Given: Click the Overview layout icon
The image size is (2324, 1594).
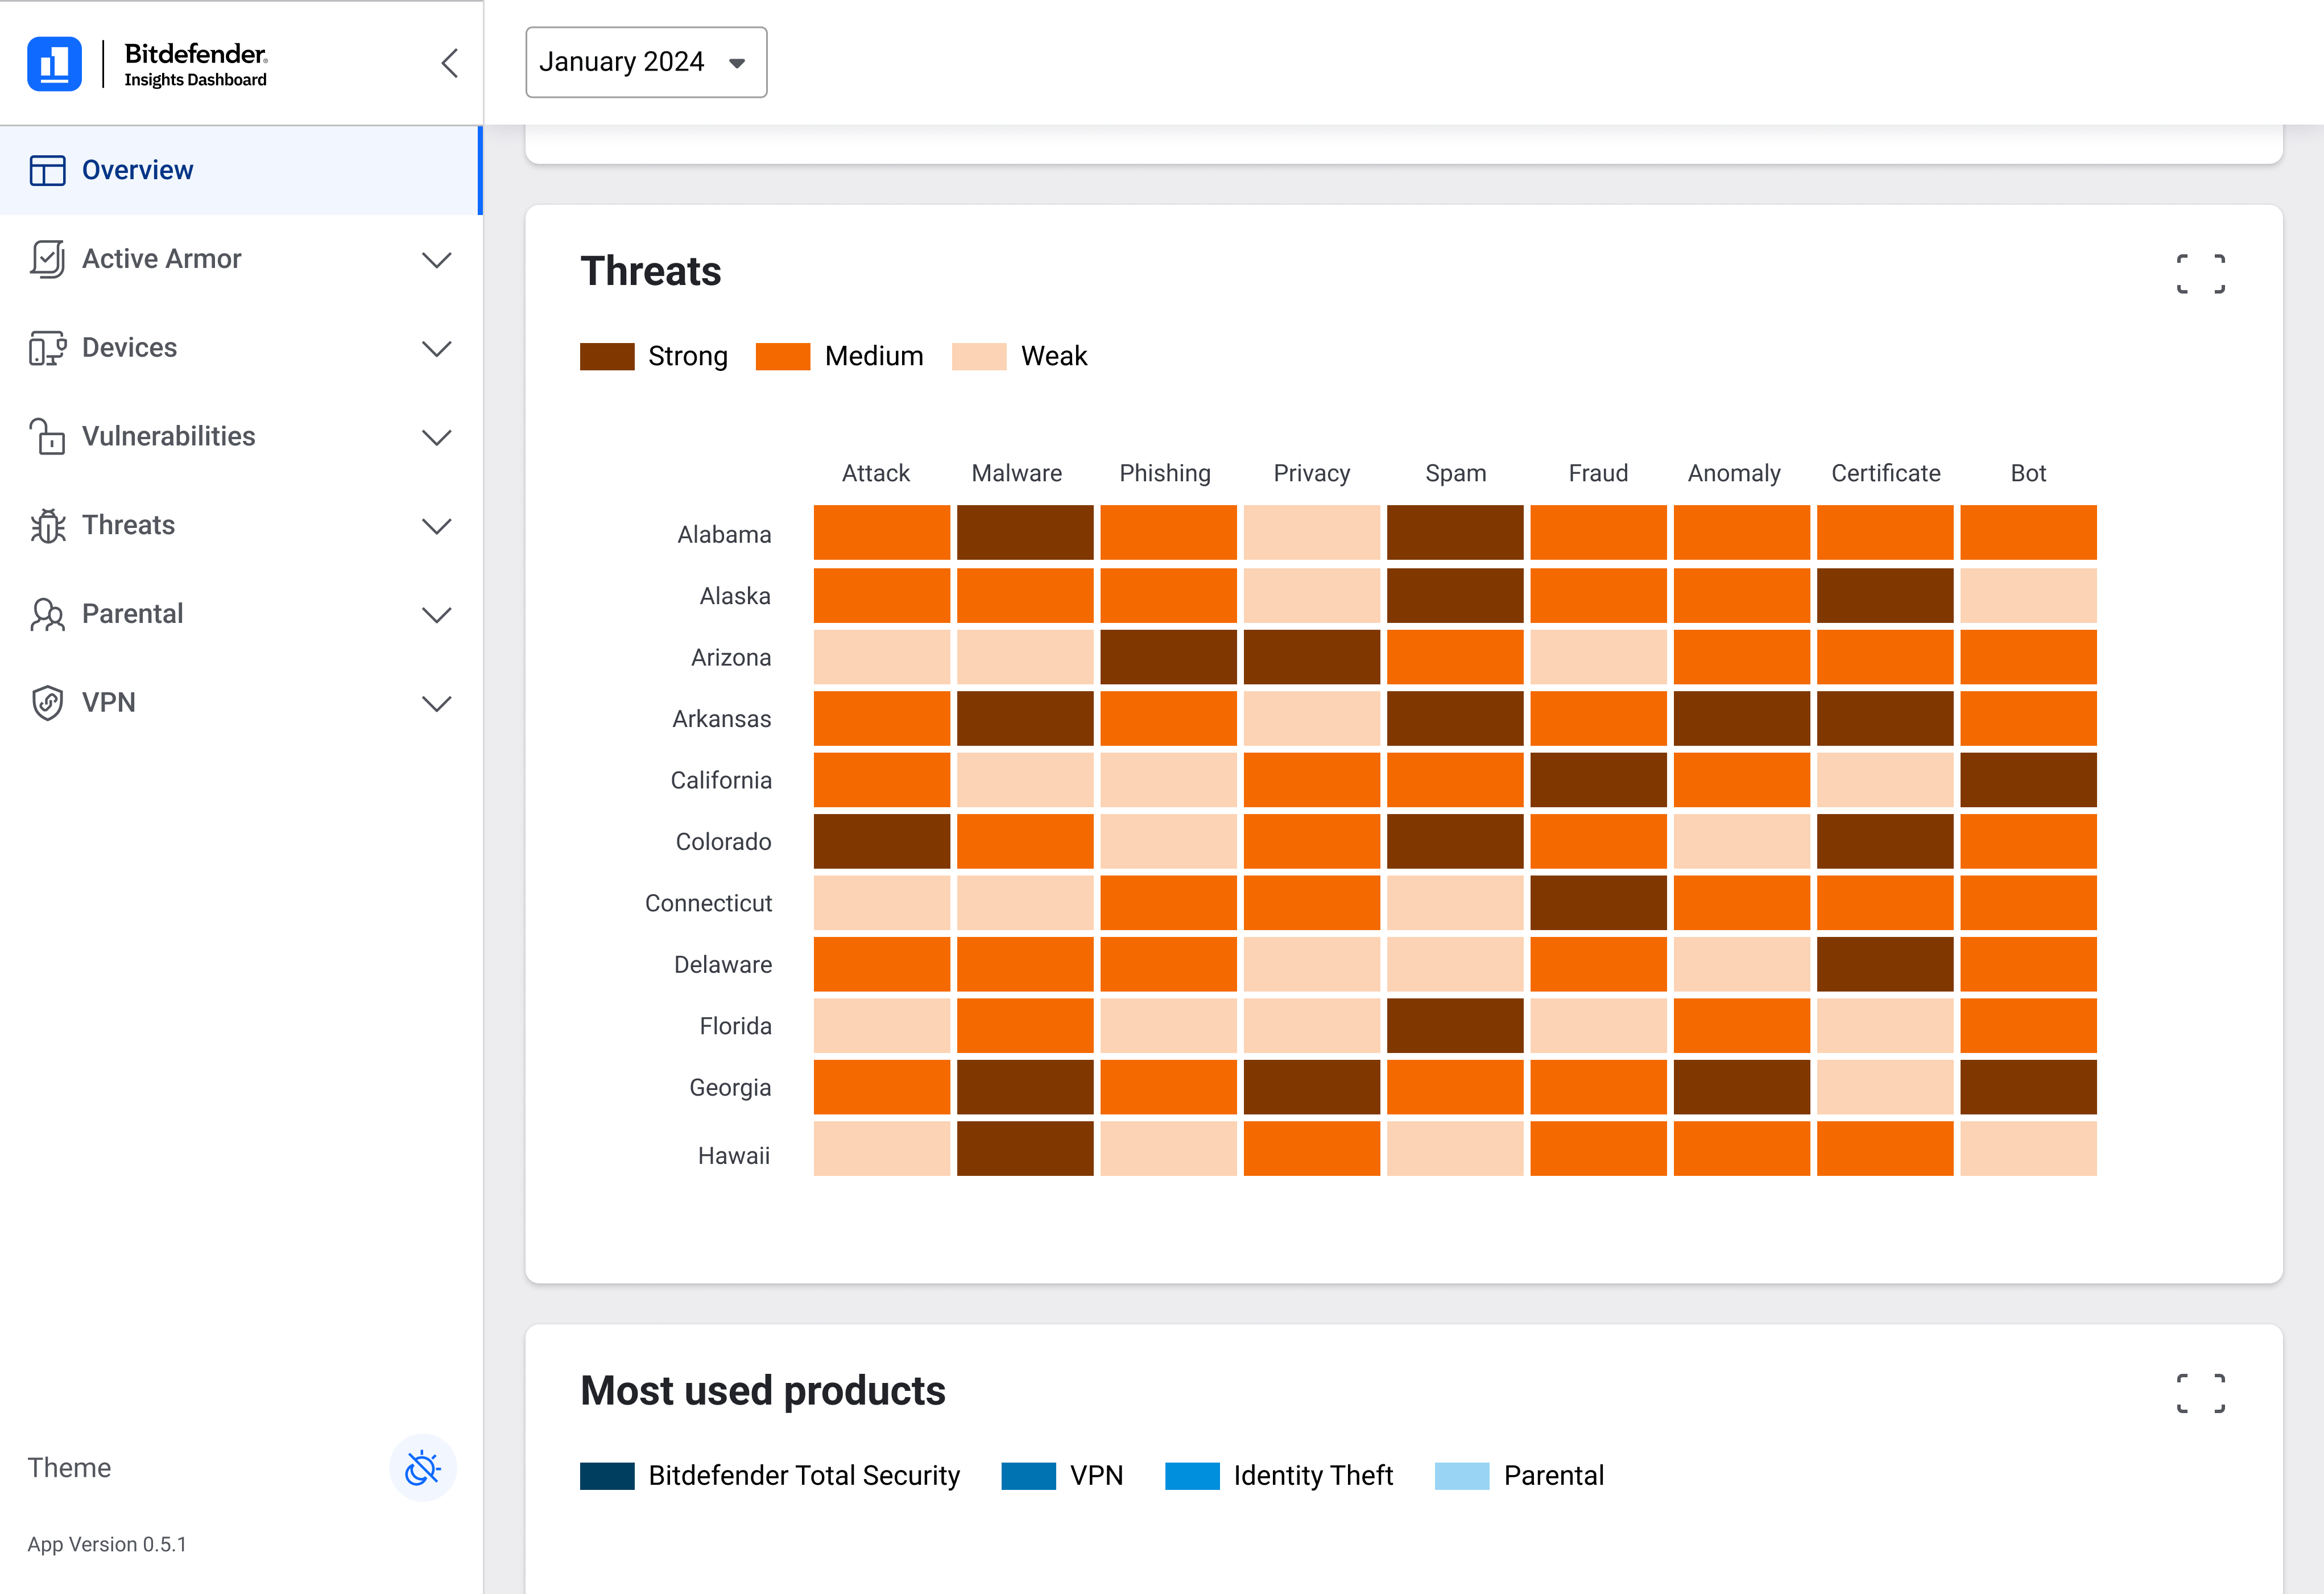Looking at the screenshot, I should (47, 170).
